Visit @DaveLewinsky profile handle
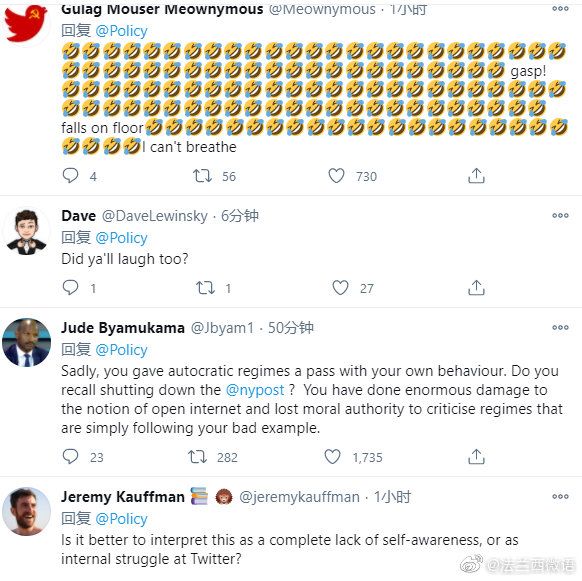 (x=154, y=216)
